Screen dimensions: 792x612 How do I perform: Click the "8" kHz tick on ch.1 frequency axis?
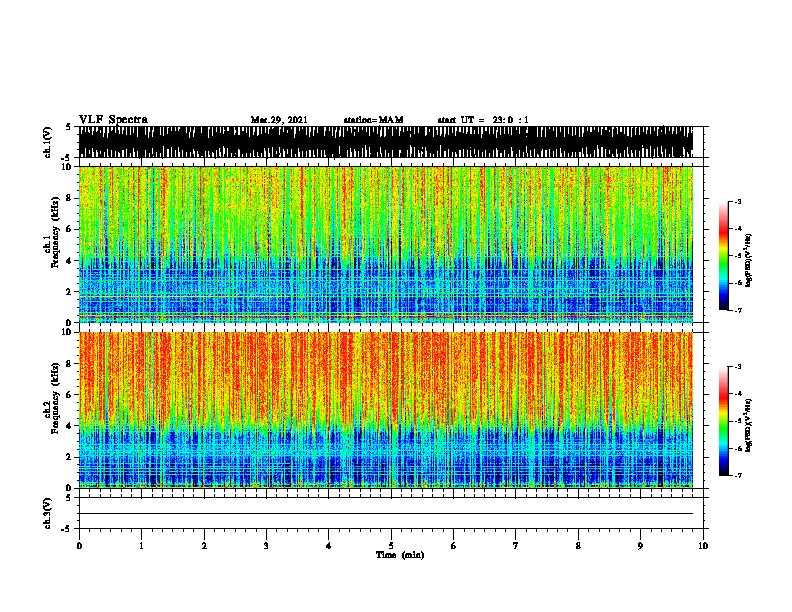coord(70,198)
